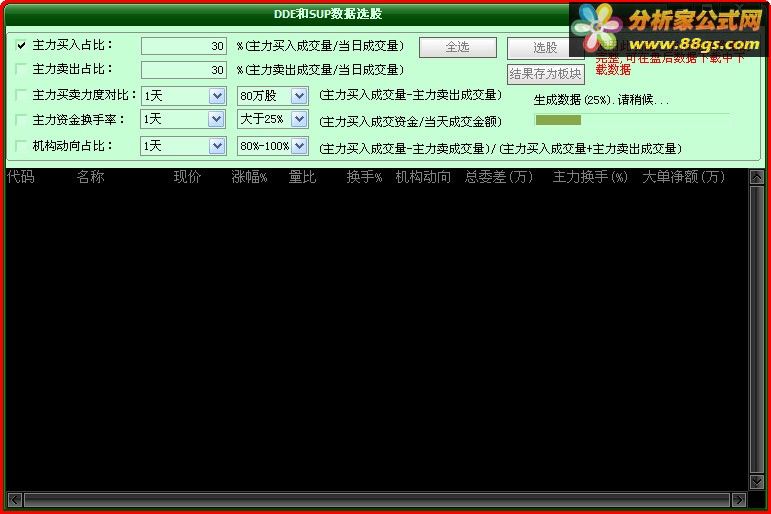
Task: Click the vertical scrollbar down arrow
Action: (757, 482)
